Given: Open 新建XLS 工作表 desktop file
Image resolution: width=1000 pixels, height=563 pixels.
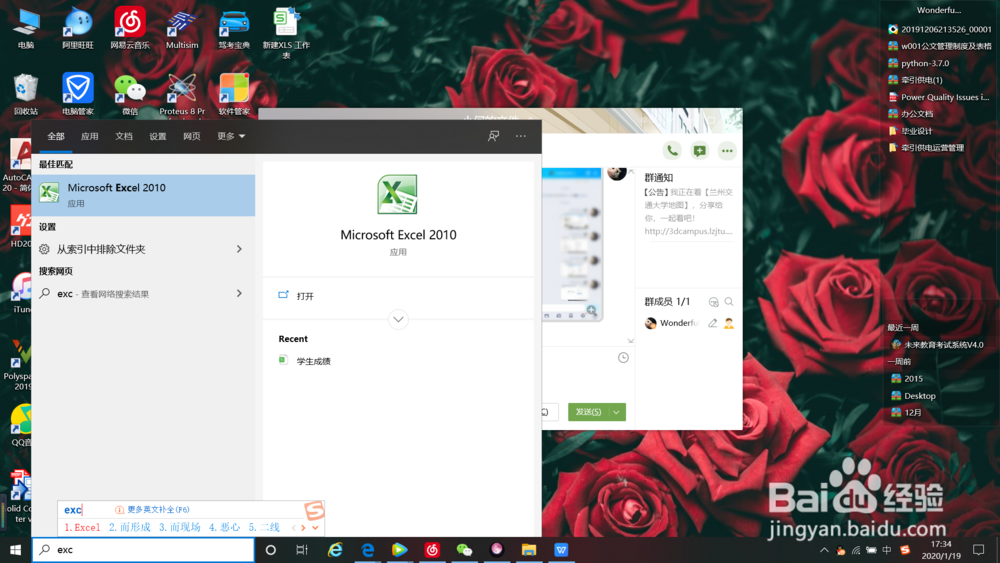Looking at the screenshot, I should click(286, 33).
